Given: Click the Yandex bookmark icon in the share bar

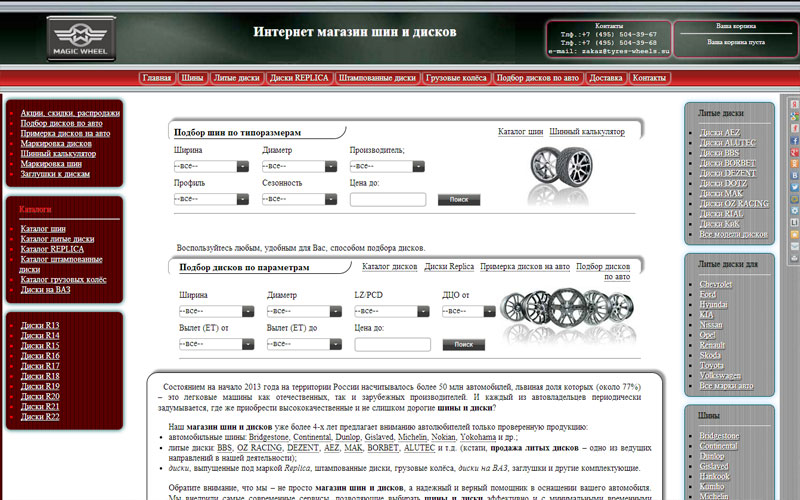Looking at the screenshot, I should point(794,104).
